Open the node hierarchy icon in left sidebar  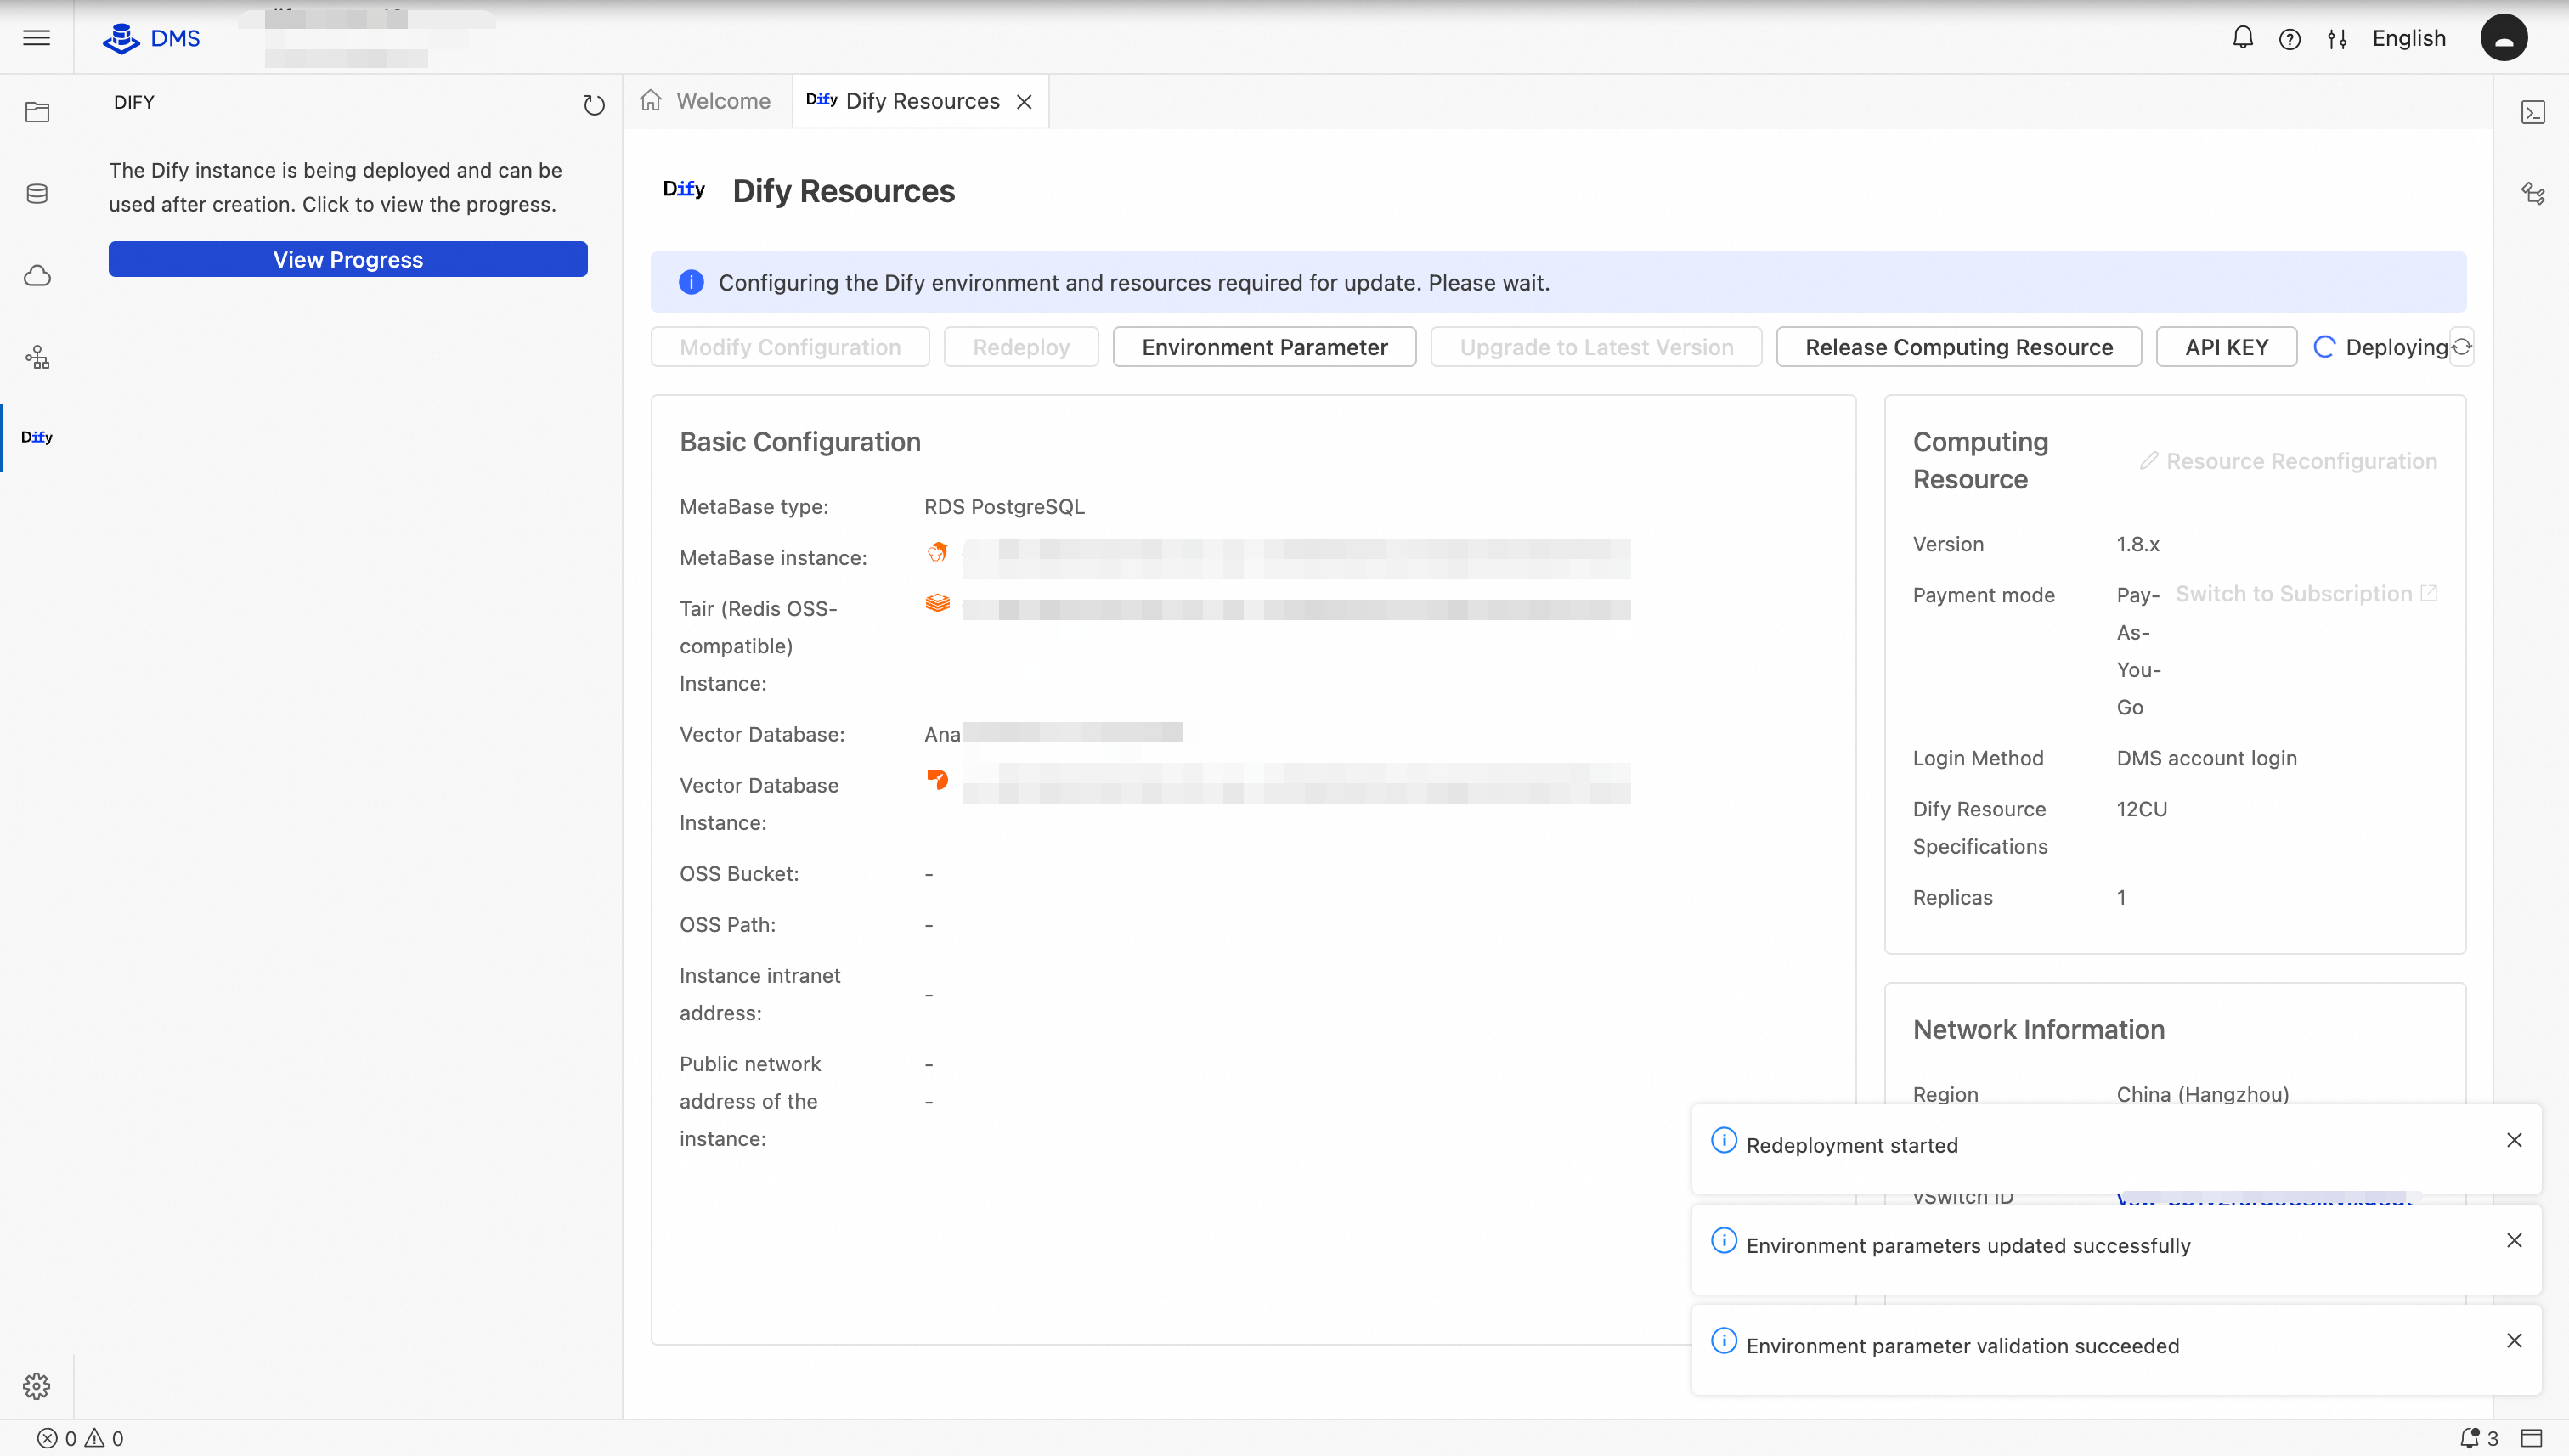tap(37, 357)
